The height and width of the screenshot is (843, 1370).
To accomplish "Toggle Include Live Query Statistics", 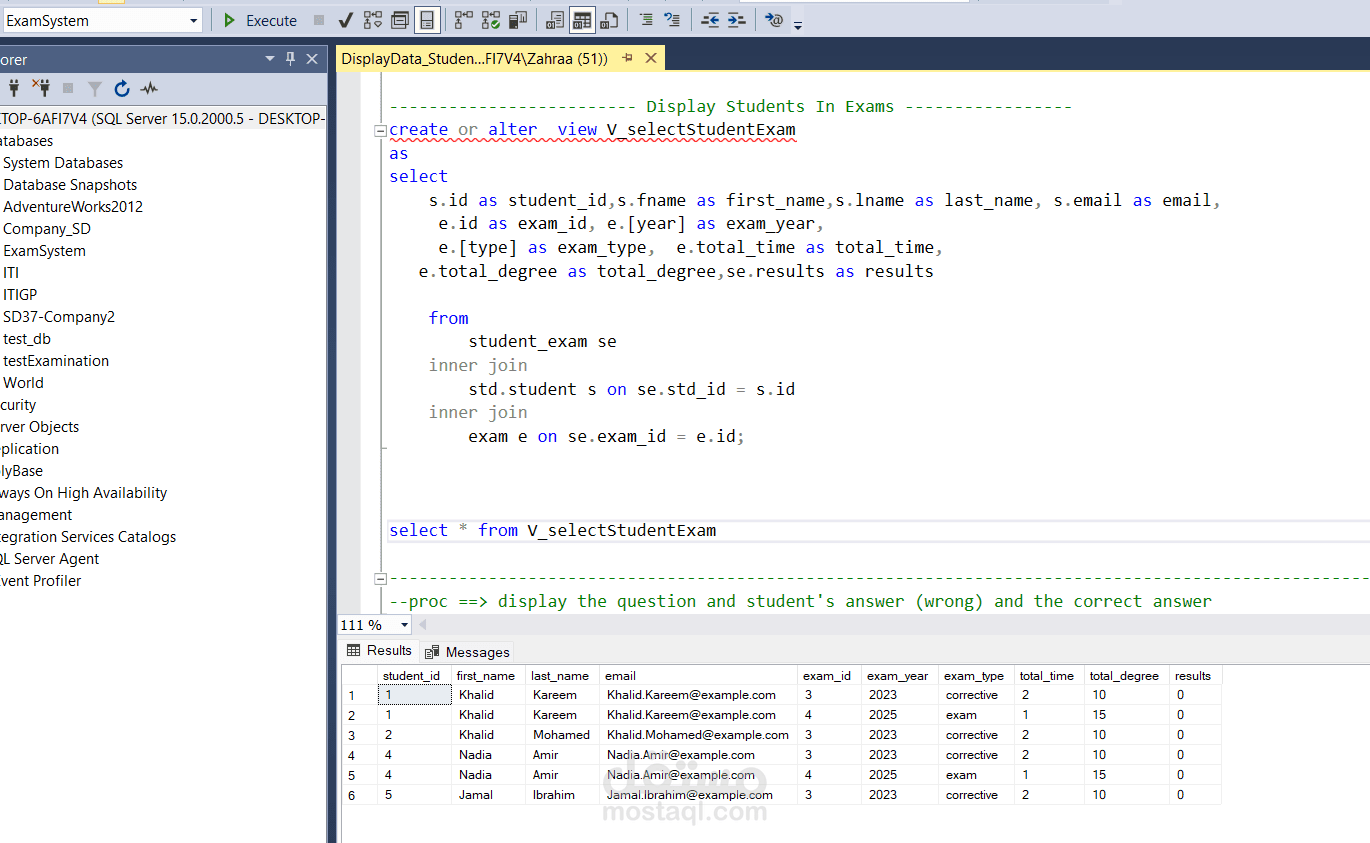I will 491,20.
